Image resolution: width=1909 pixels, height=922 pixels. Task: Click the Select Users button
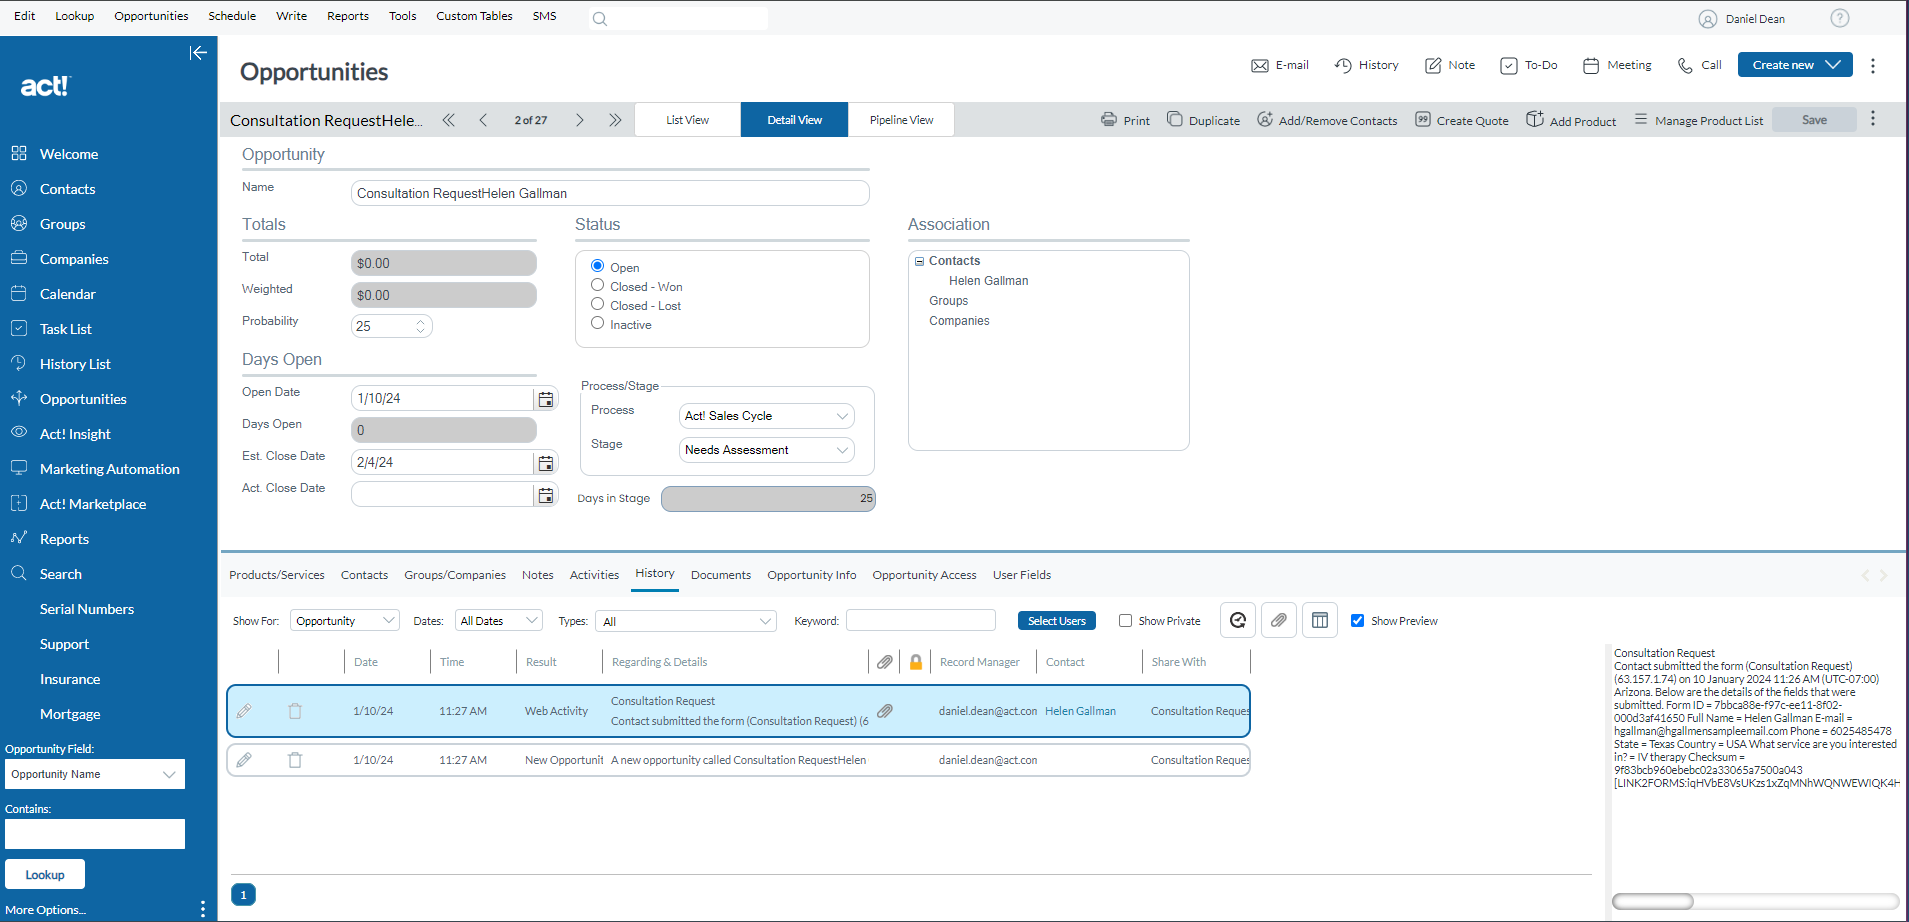pyautogui.click(x=1056, y=620)
